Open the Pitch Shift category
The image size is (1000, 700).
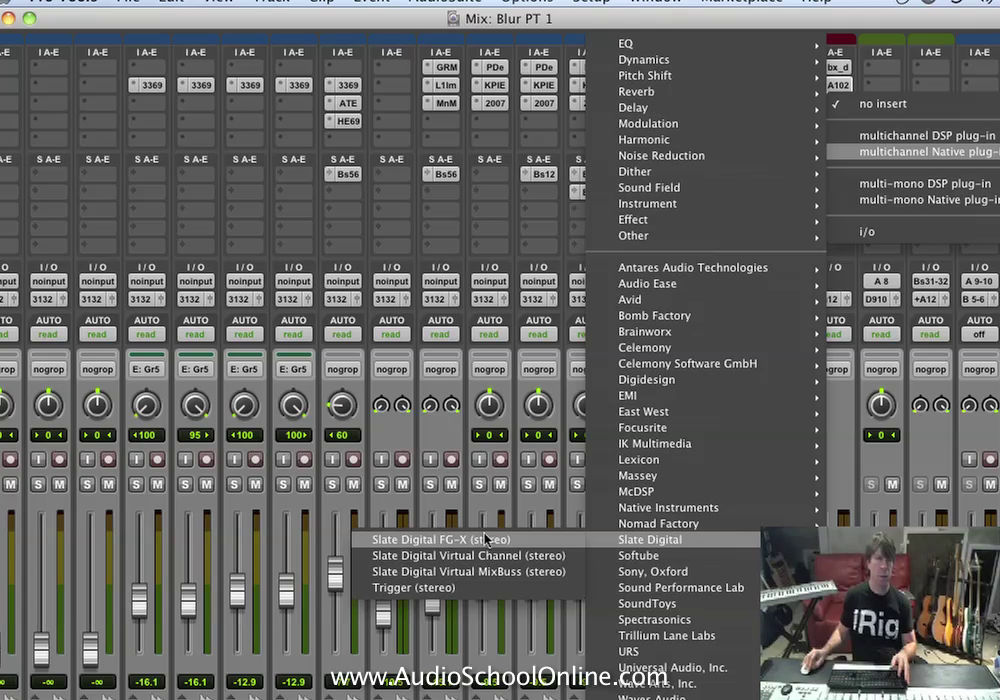(x=706, y=75)
